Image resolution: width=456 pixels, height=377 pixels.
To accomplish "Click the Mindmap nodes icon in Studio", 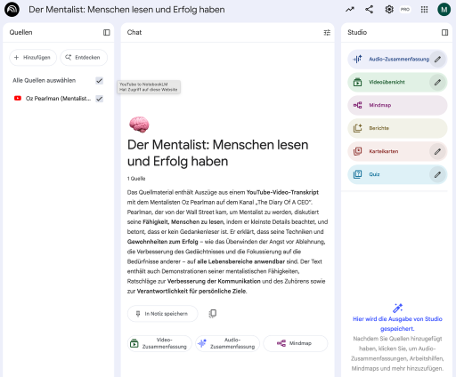I will coord(358,105).
